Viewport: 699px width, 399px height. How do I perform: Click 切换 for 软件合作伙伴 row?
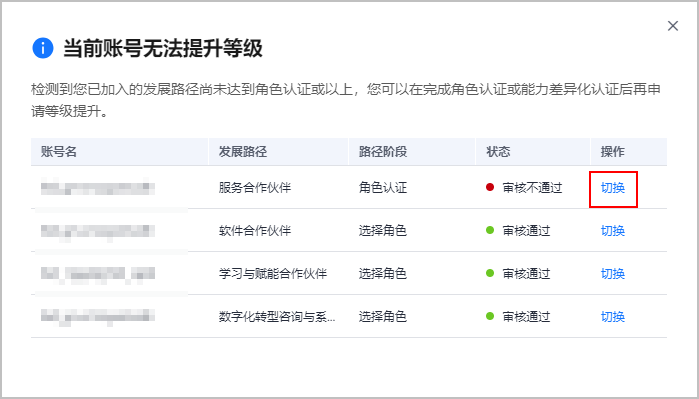[613, 230]
